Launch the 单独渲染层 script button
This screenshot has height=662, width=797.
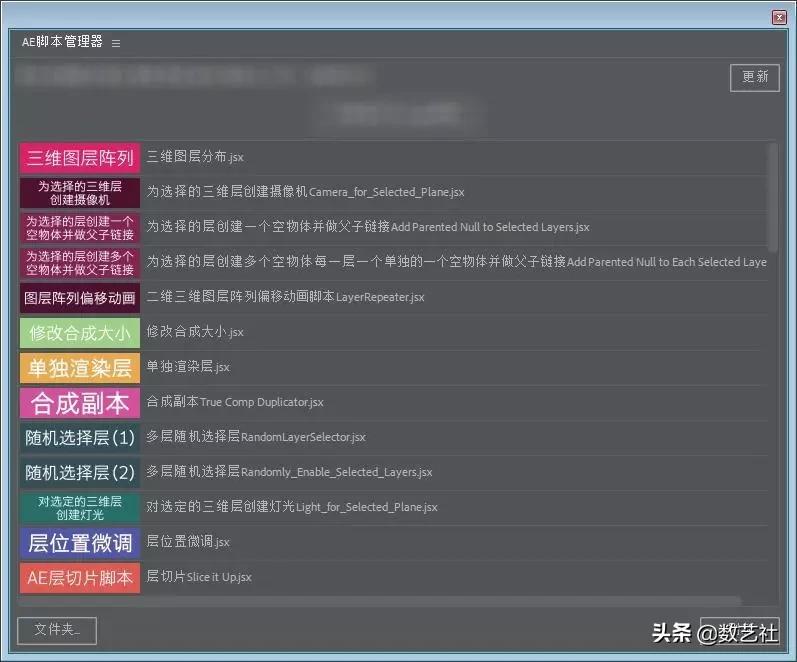tap(80, 368)
